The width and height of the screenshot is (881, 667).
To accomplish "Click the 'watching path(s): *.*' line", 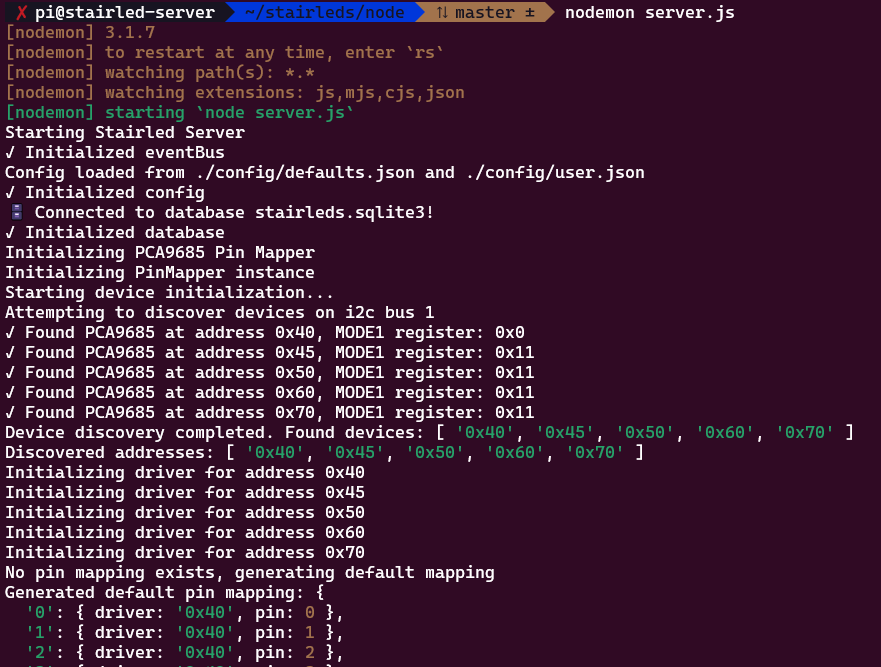I will 160,72.
